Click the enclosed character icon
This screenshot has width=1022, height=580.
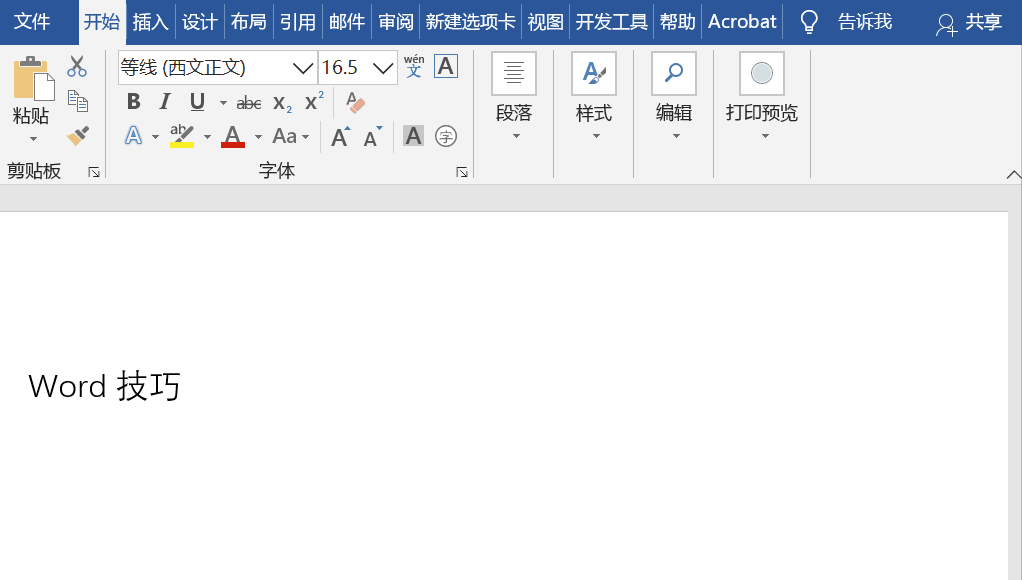(x=446, y=137)
